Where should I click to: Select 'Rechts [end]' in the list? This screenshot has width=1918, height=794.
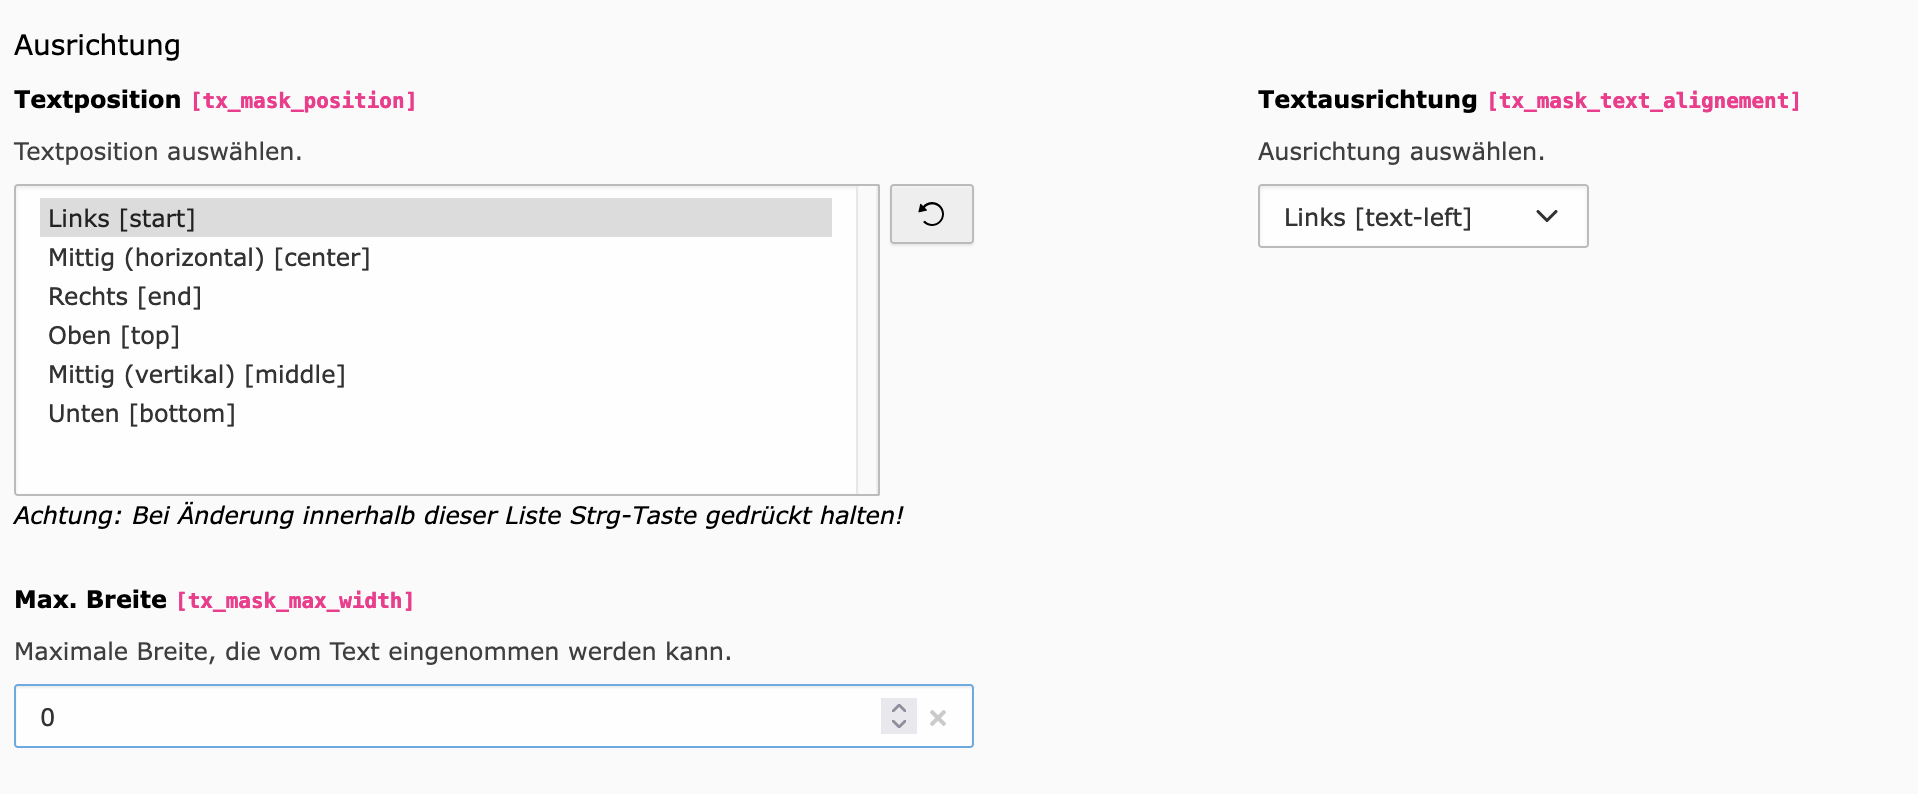pyautogui.click(x=125, y=297)
